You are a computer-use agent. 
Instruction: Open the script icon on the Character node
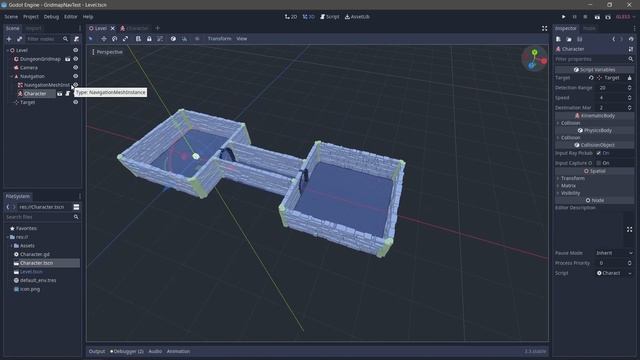[x=68, y=94]
